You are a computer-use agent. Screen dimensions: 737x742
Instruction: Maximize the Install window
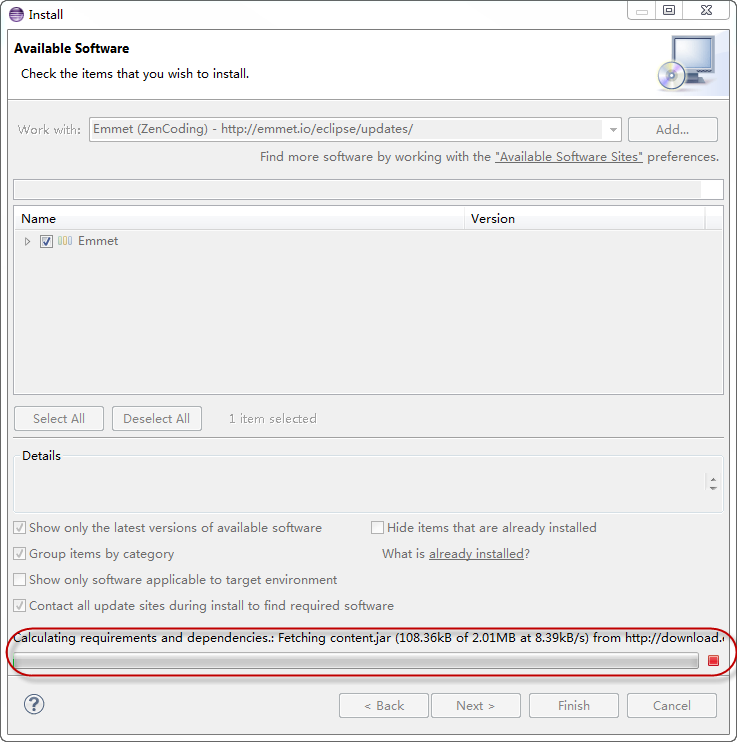[x=669, y=10]
